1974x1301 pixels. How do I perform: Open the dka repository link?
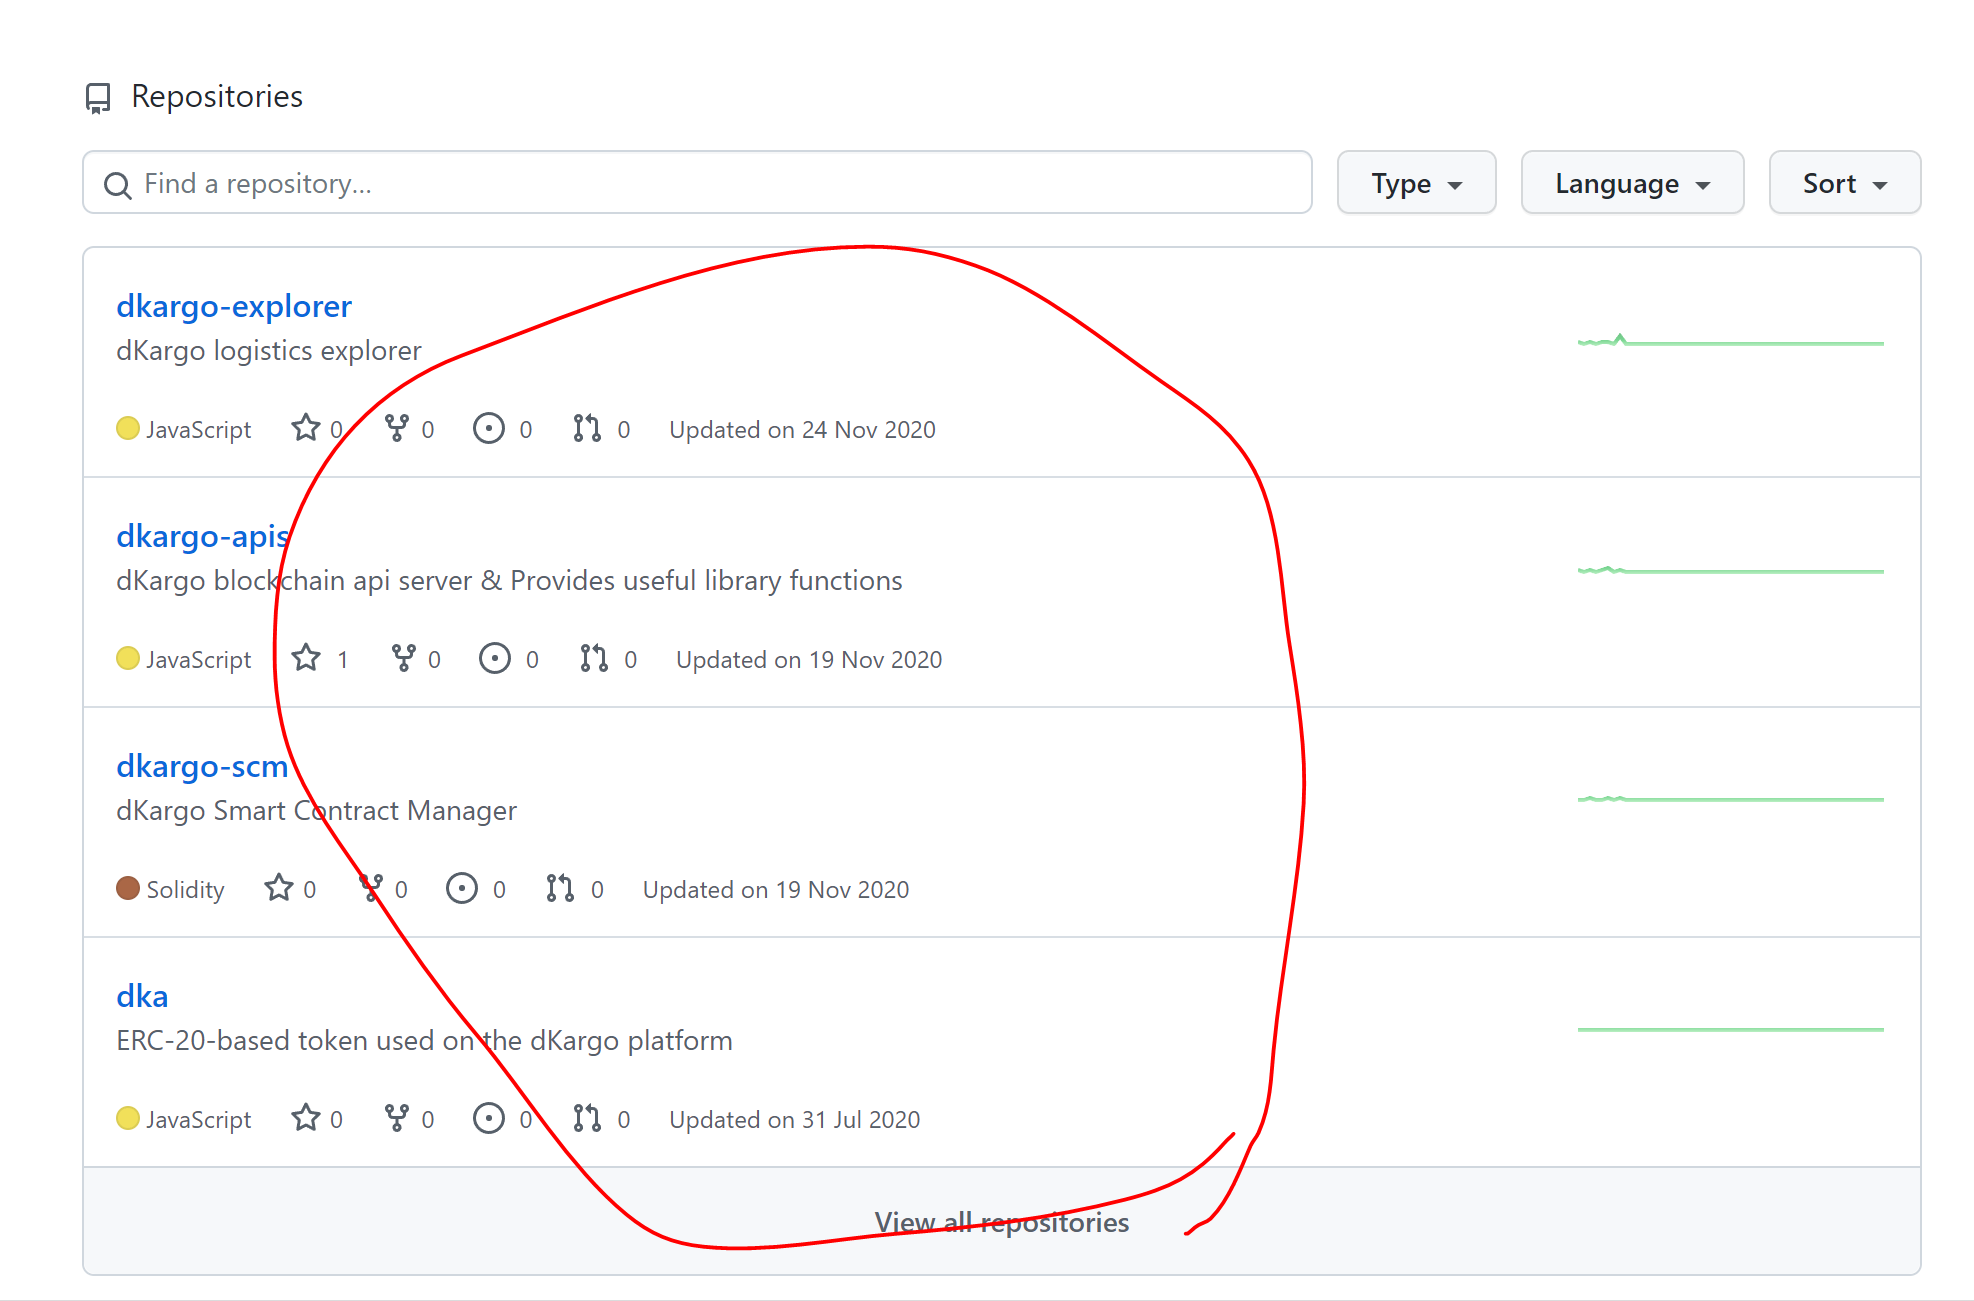pos(142,996)
